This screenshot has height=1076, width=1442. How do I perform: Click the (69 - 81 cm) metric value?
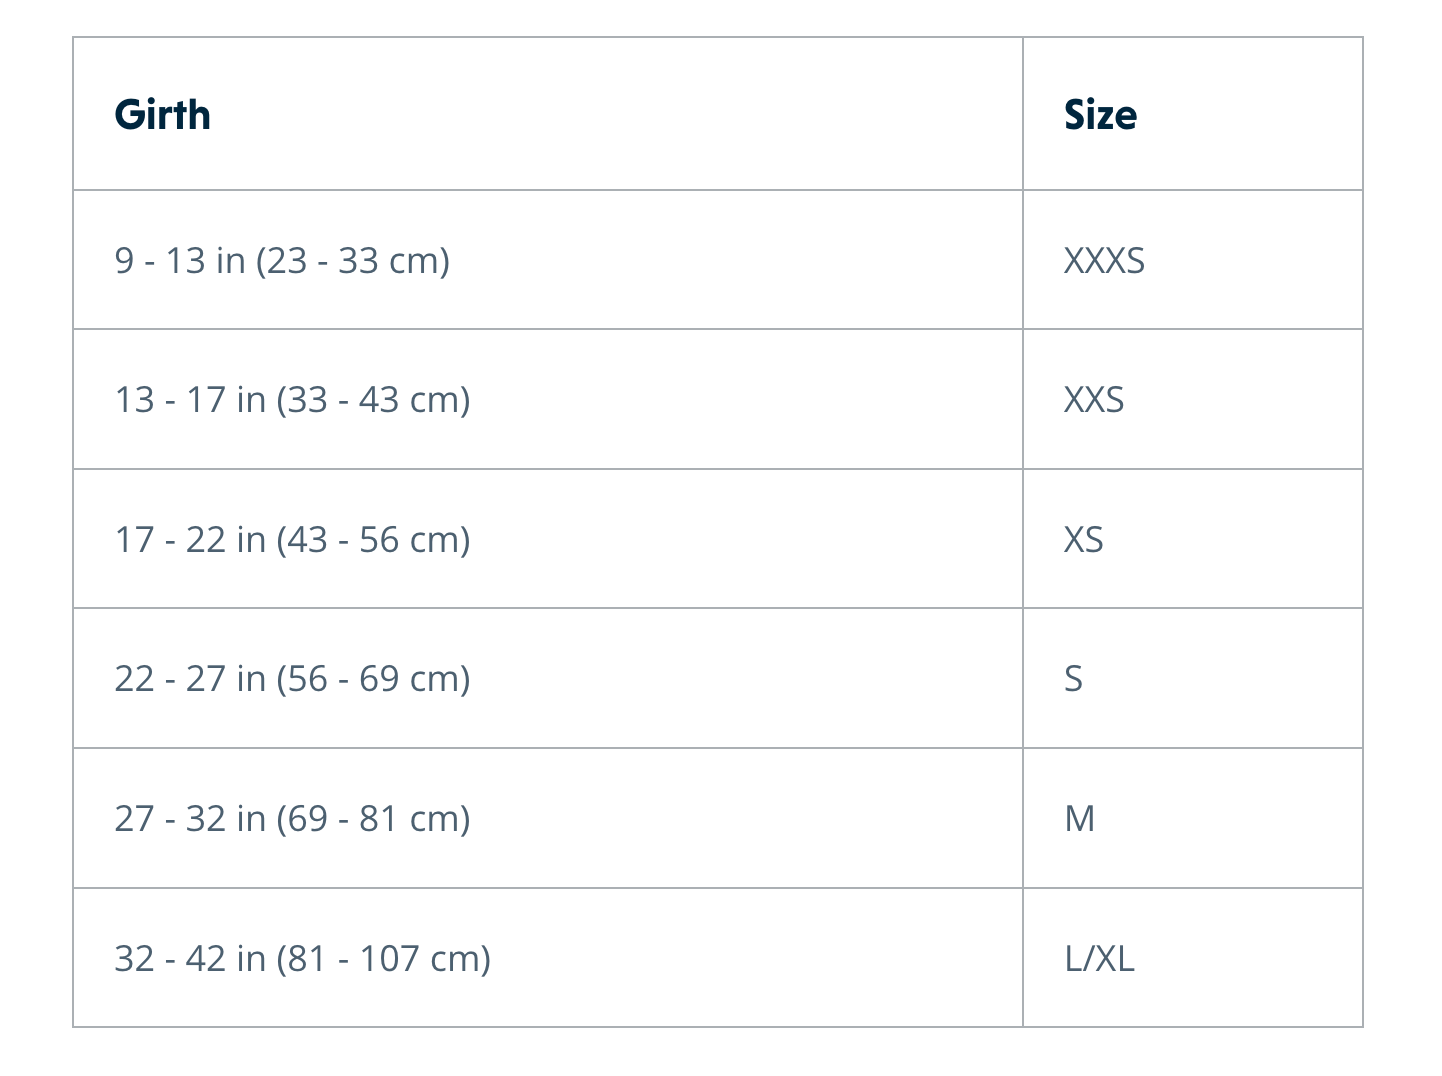[373, 819]
